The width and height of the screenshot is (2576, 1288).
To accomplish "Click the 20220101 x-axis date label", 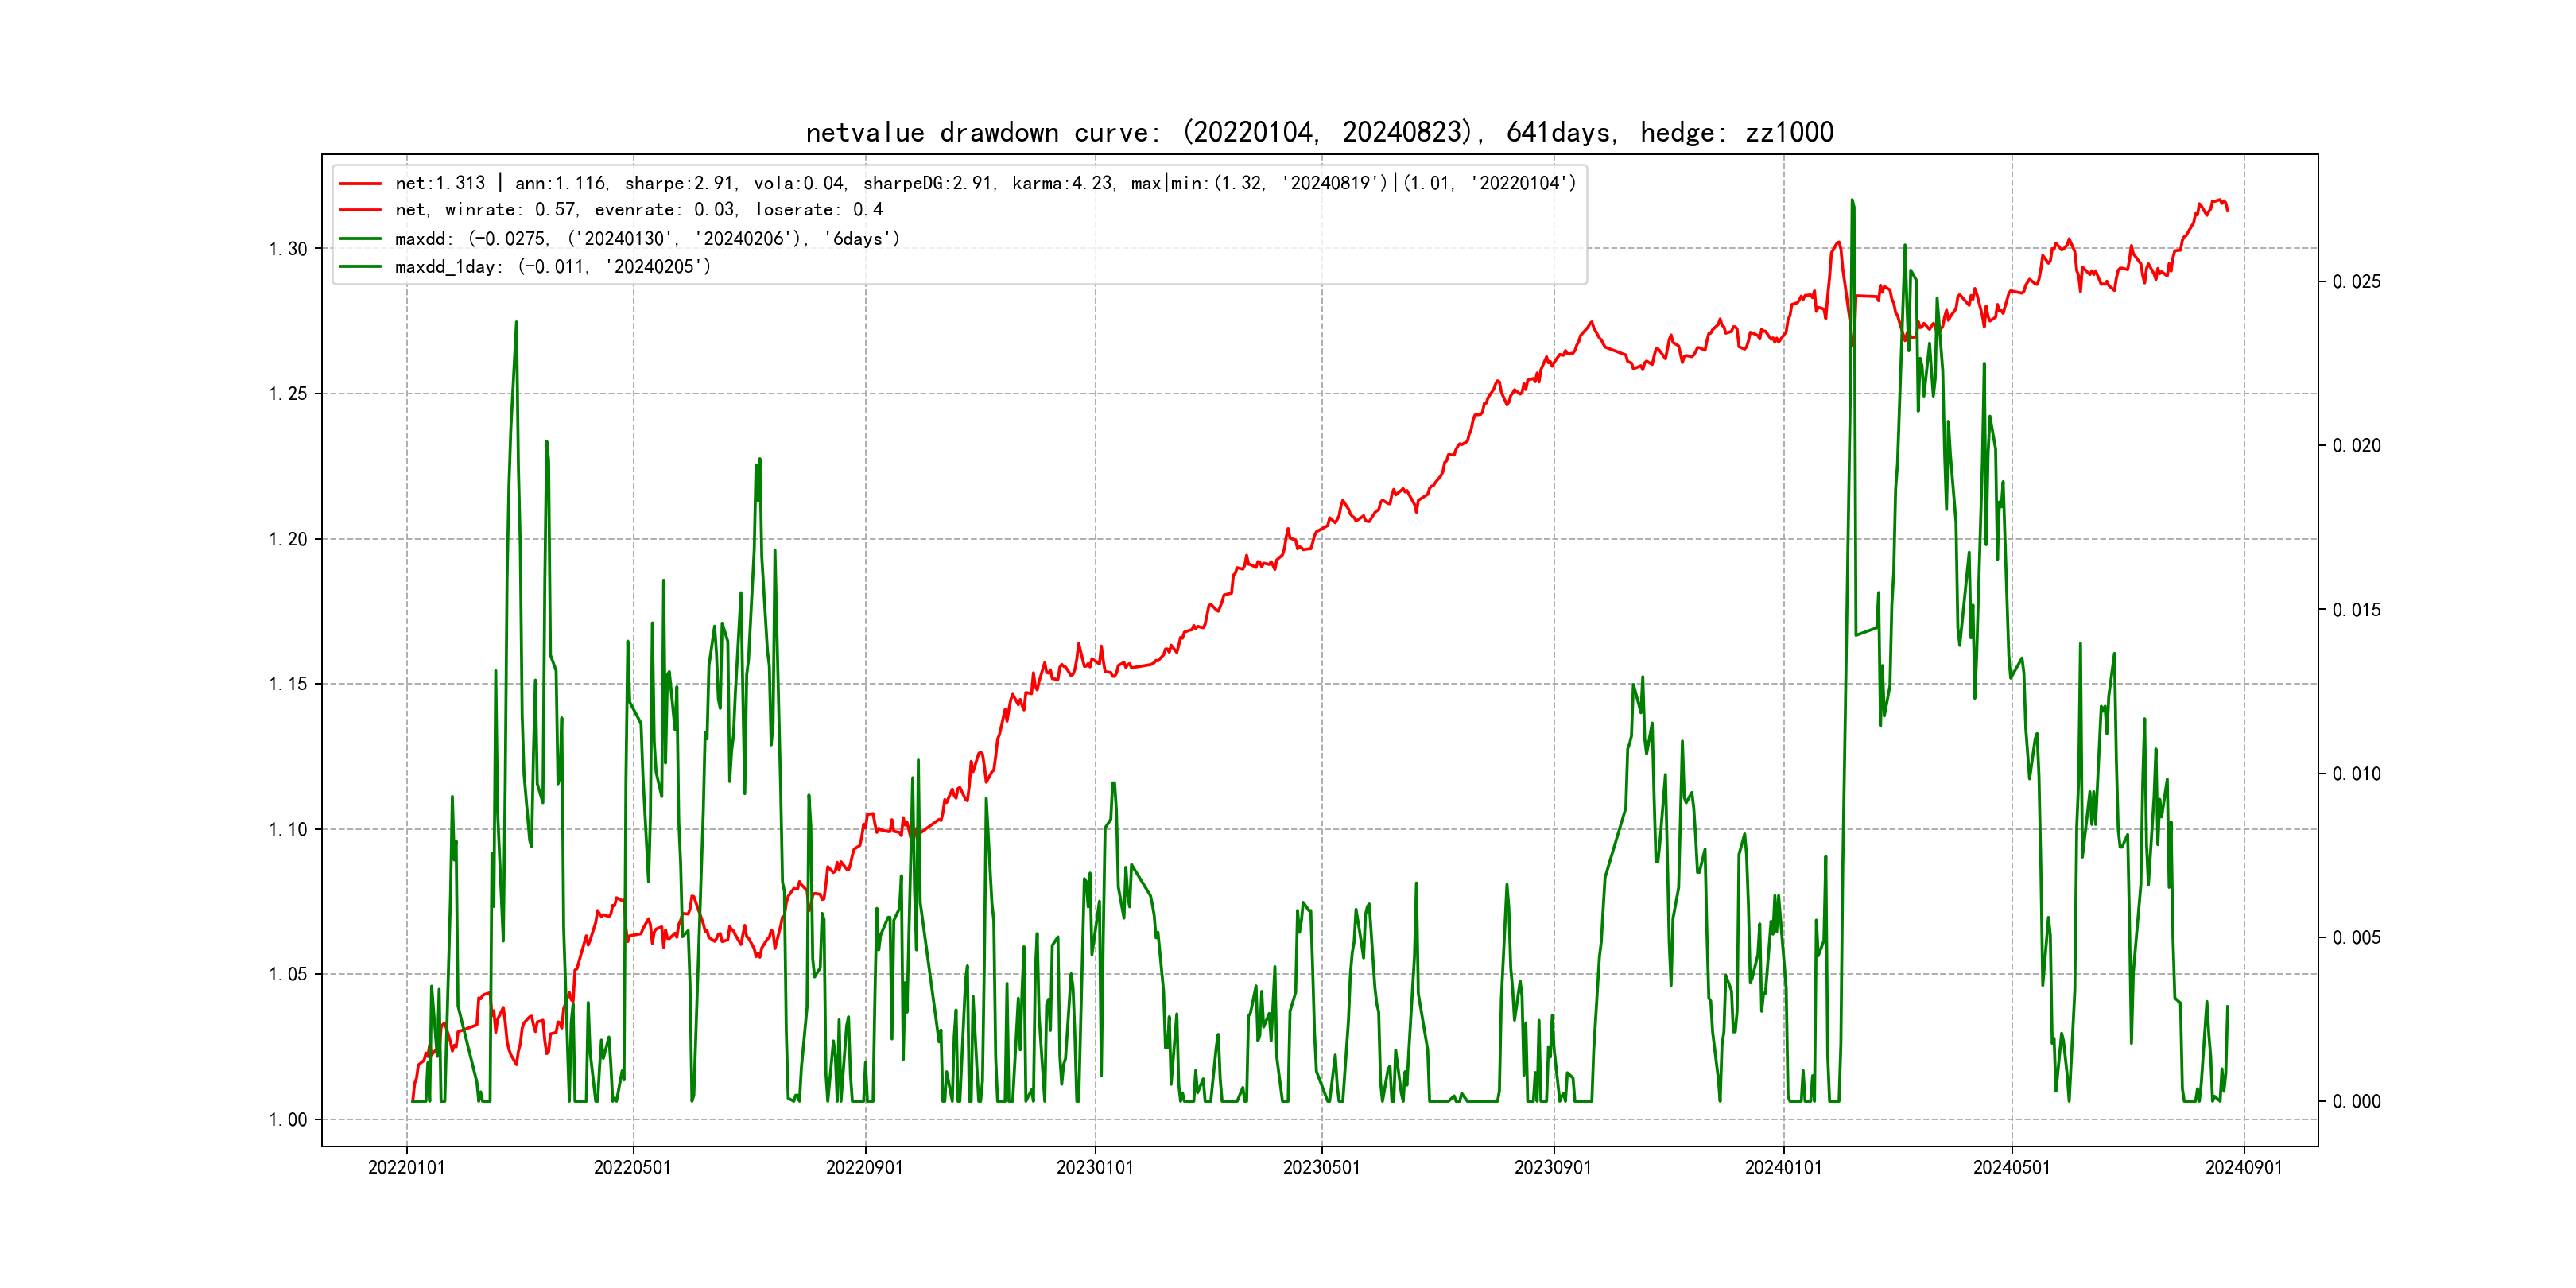I will click(406, 1167).
